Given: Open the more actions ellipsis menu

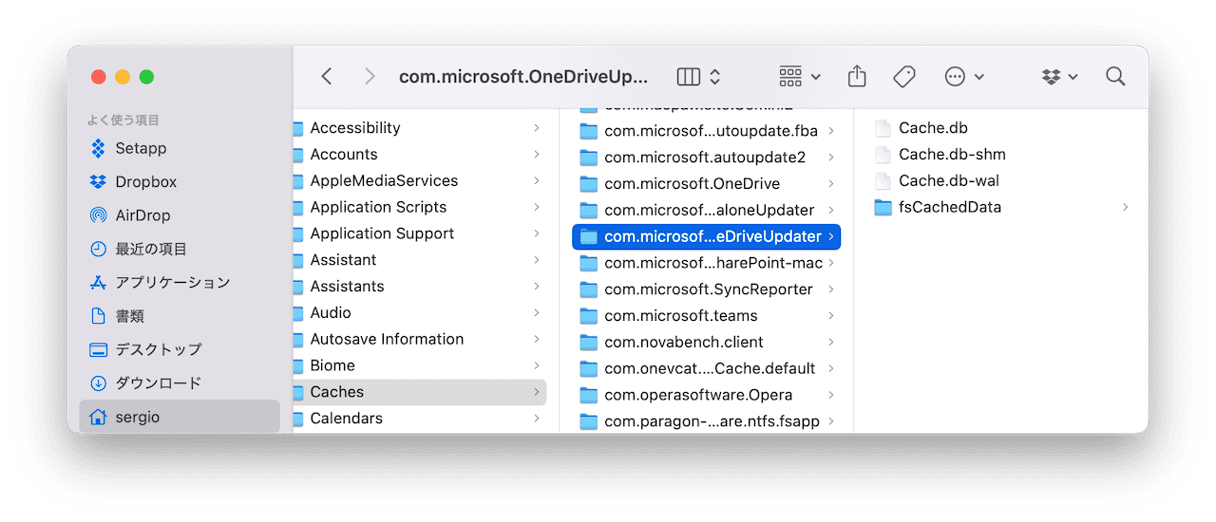Looking at the screenshot, I should coord(964,76).
